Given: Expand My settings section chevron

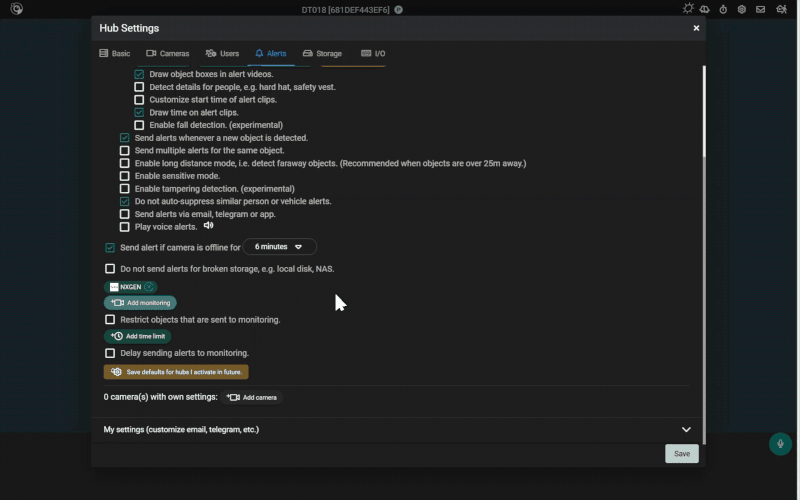Looking at the screenshot, I should tap(686, 430).
